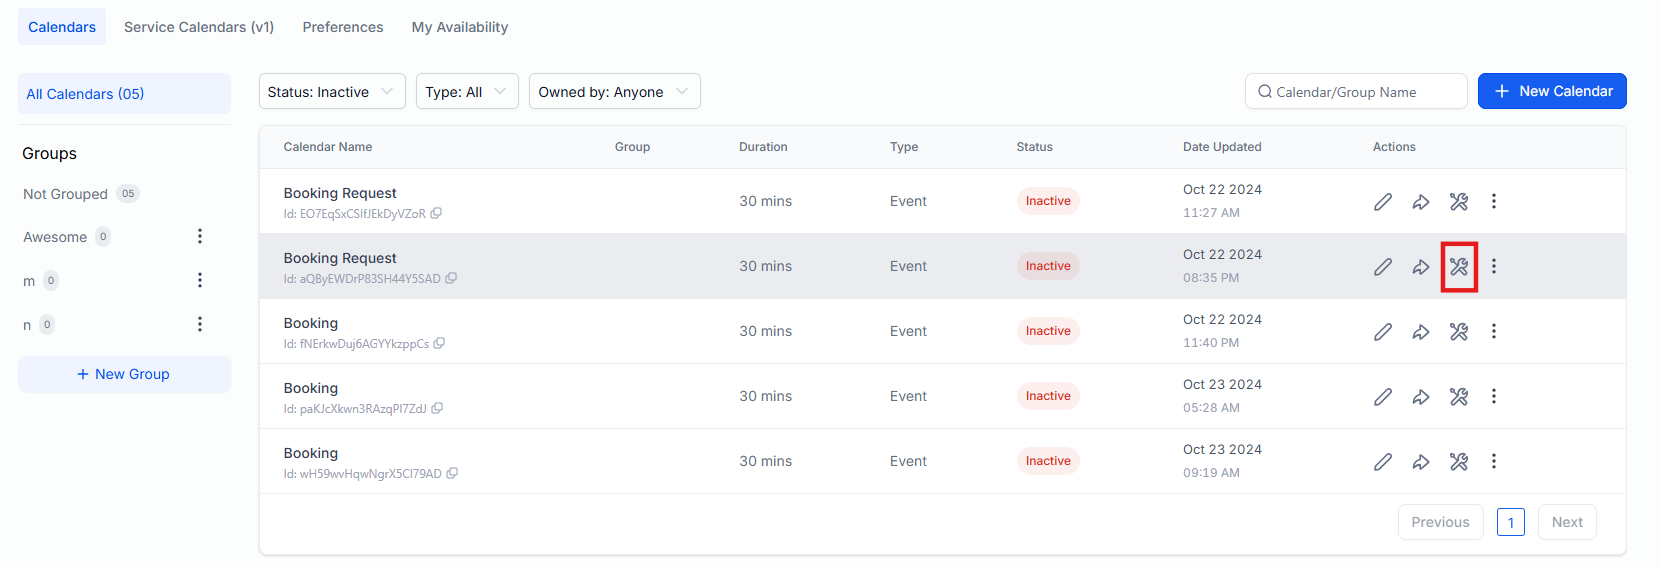
Task: Open tools icon for Booking updated 11:40 PM
Action: point(1459,332)
